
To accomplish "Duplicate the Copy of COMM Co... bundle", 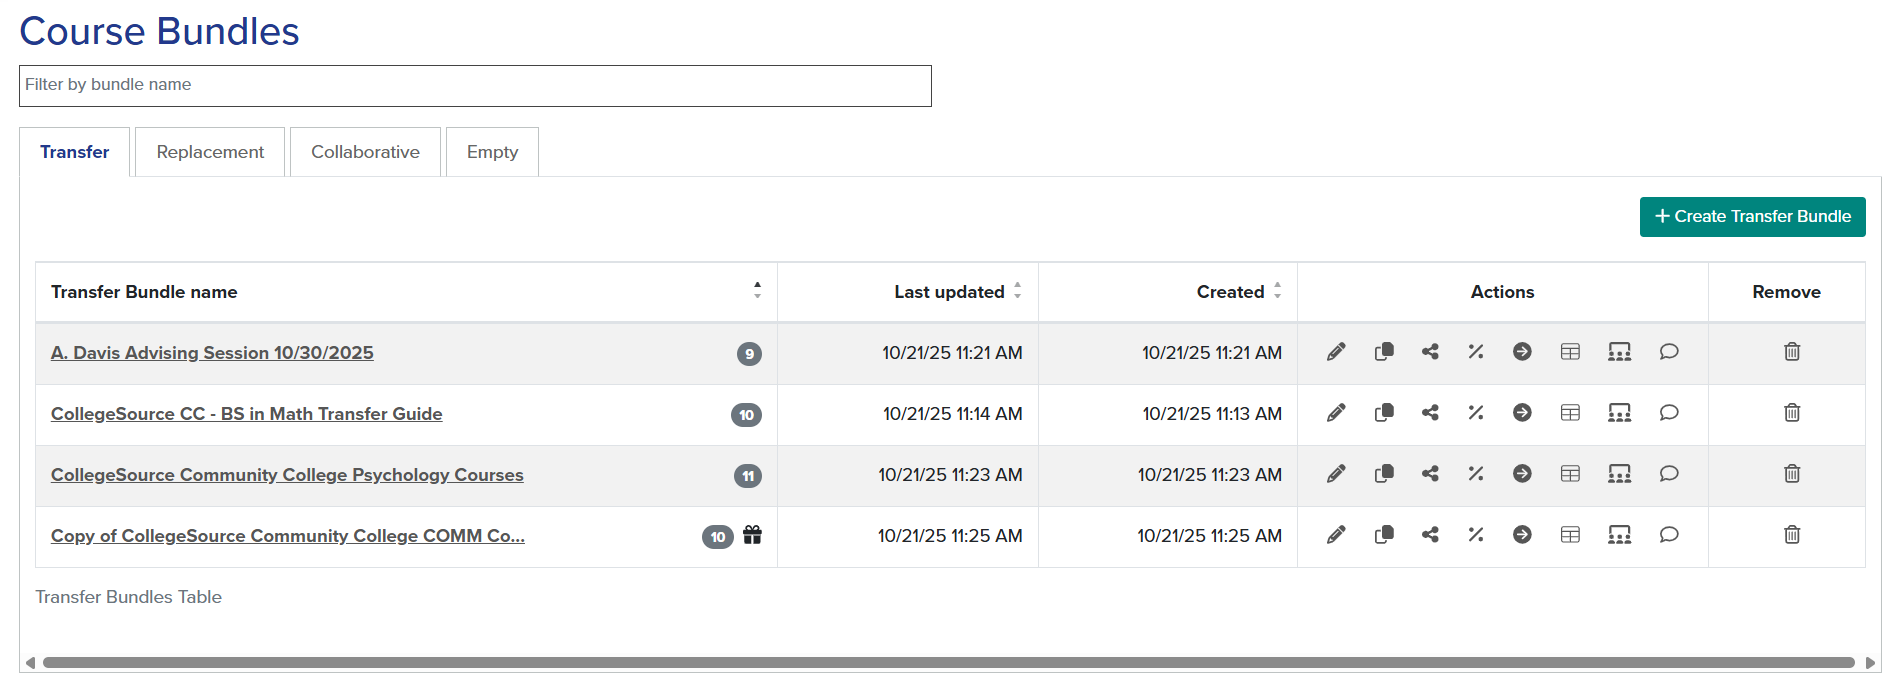I will [x=1384, y=535].
